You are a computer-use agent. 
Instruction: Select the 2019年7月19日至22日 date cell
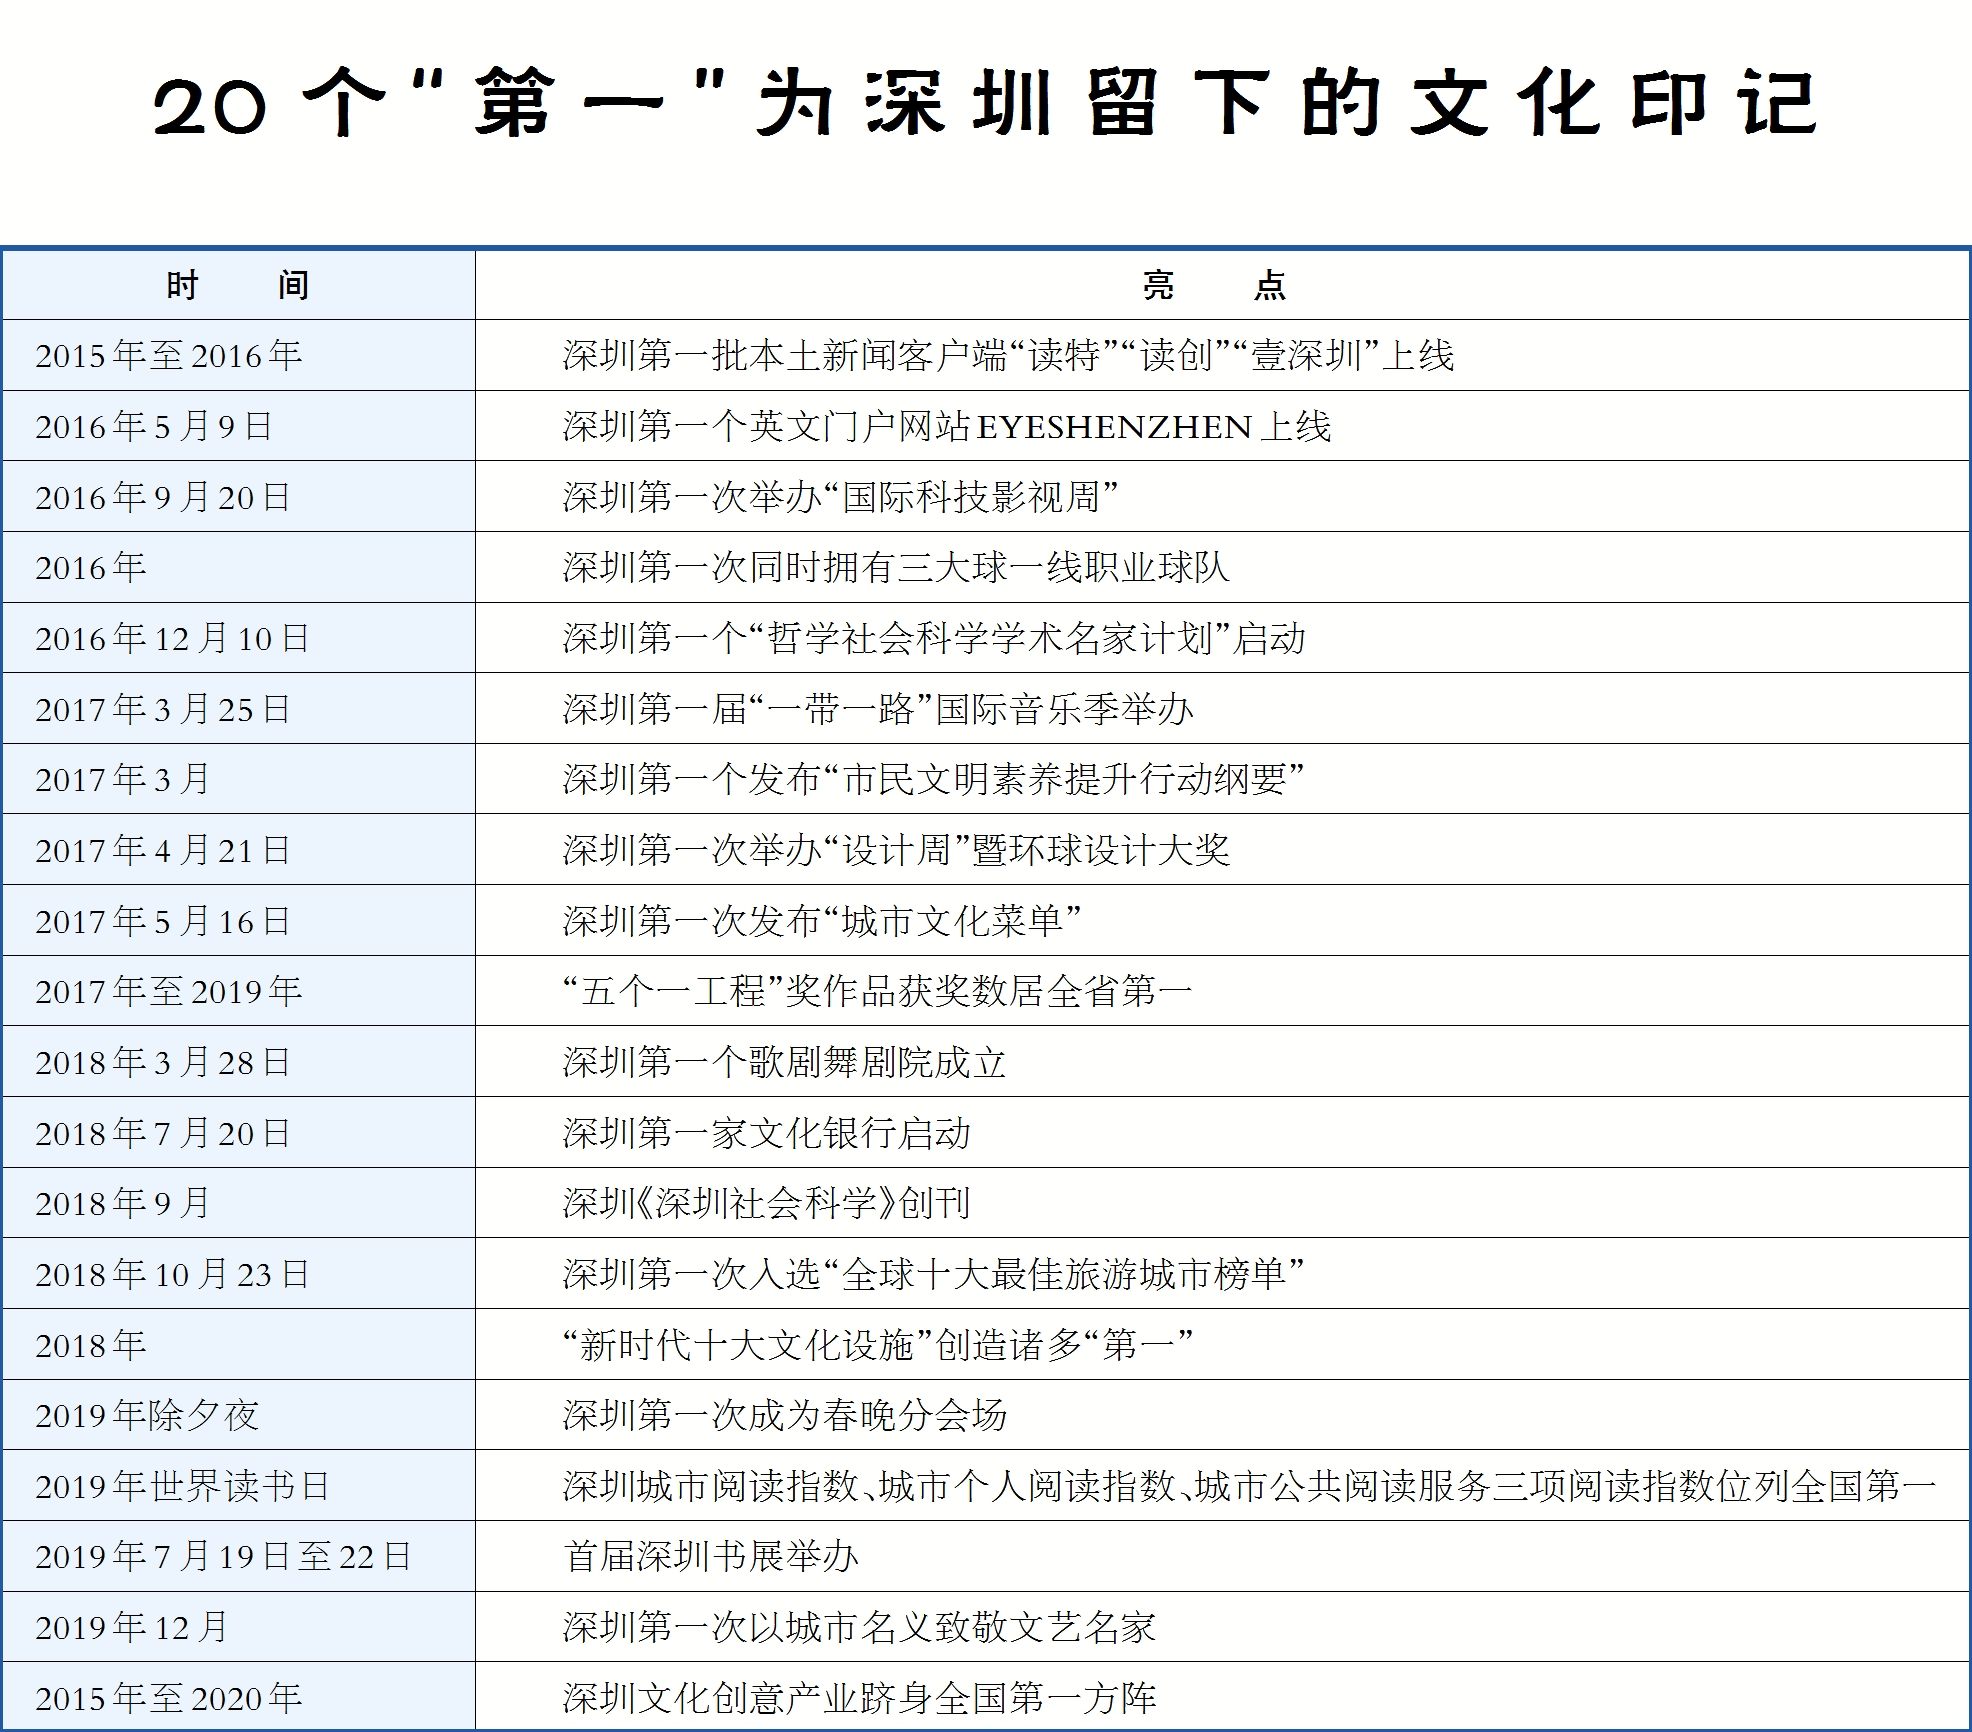tap(223, 1557)
